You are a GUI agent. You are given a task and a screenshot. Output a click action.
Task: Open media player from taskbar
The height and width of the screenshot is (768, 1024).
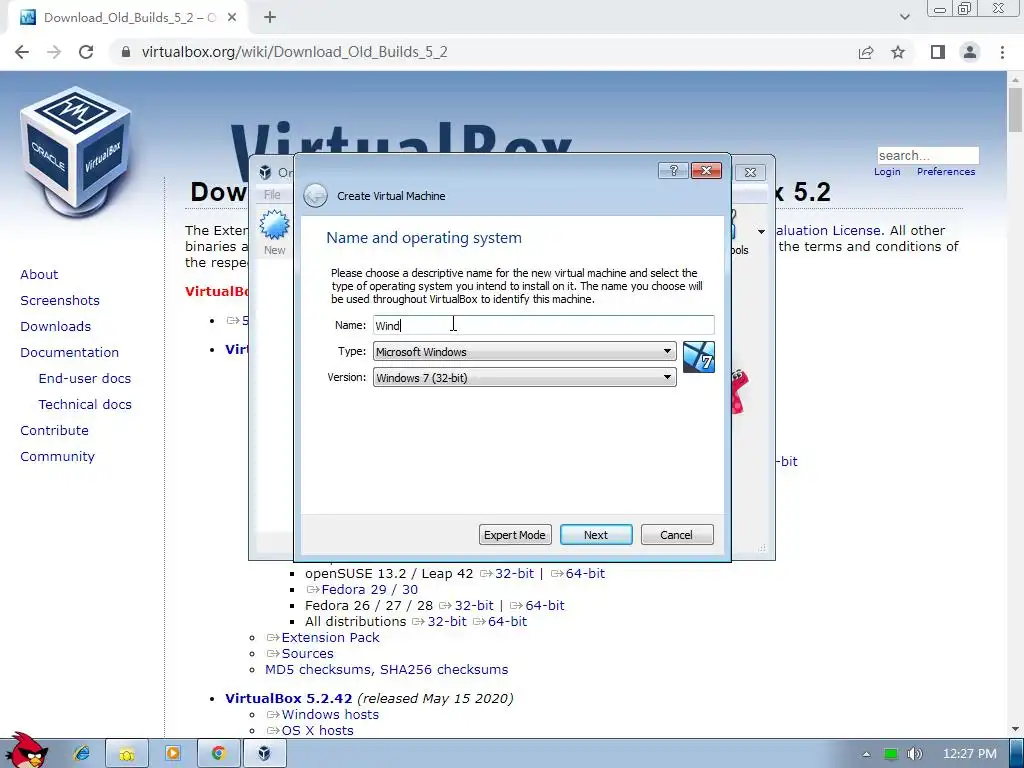172,754
